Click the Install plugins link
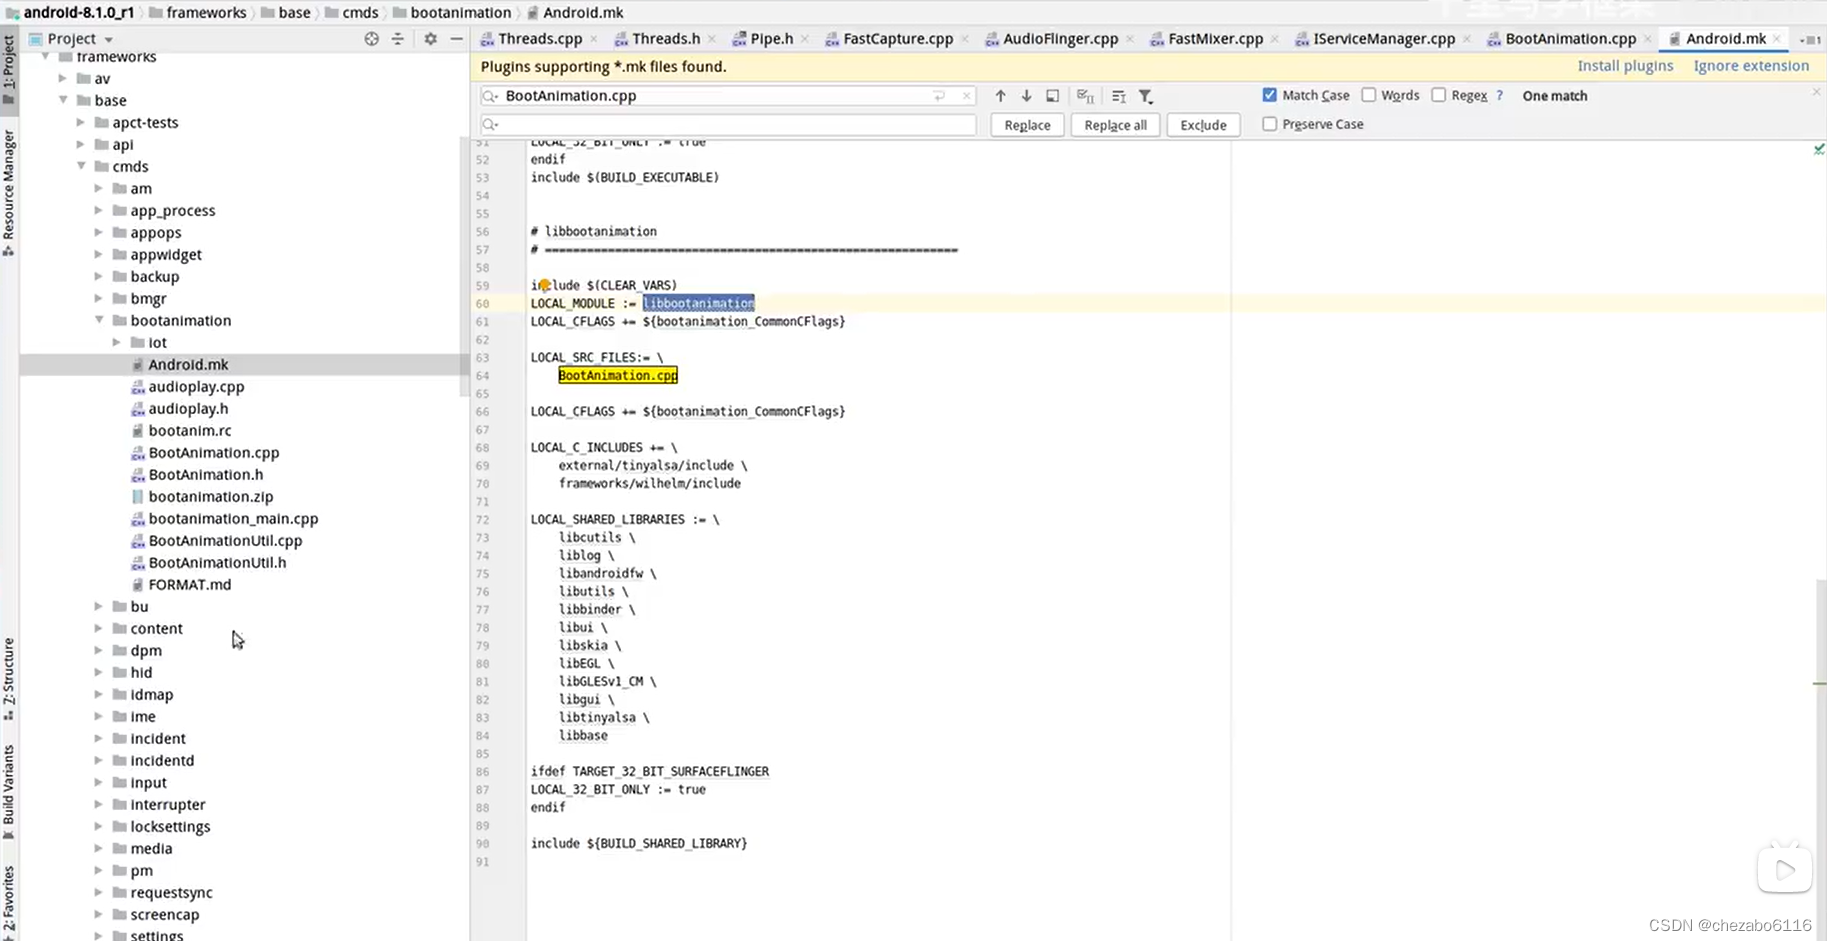1827x941 pixels. click(x=1625, y=65)
